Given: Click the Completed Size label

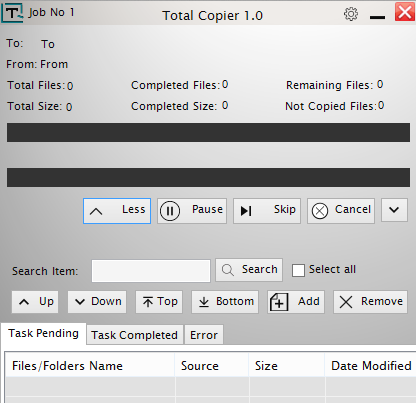Looking at the screenshot, I should point(174,106).
